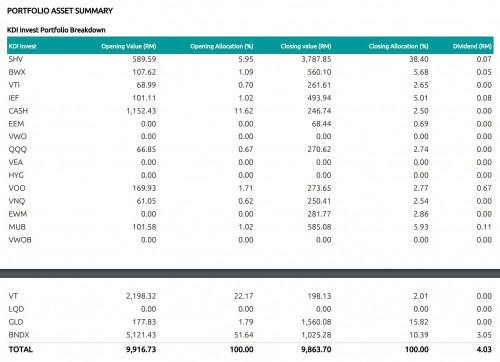Click the VWO row label

(18, 136)
